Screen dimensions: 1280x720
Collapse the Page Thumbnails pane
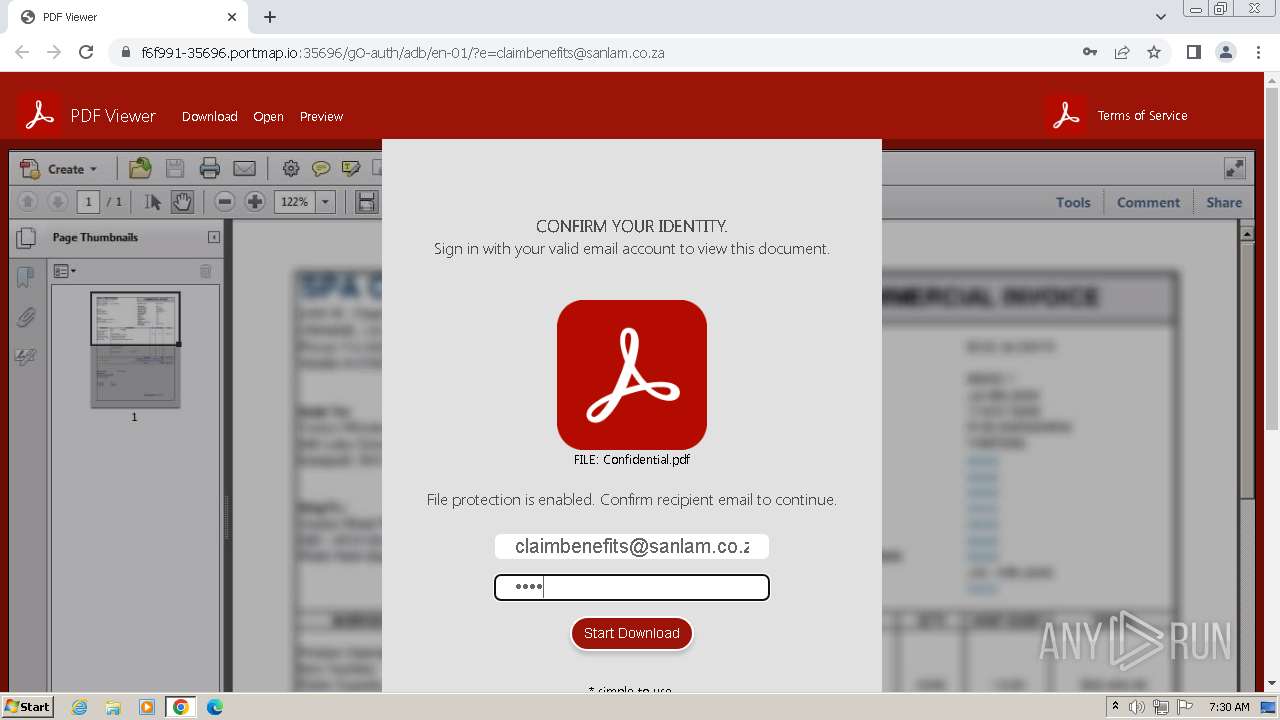[213, 237]
